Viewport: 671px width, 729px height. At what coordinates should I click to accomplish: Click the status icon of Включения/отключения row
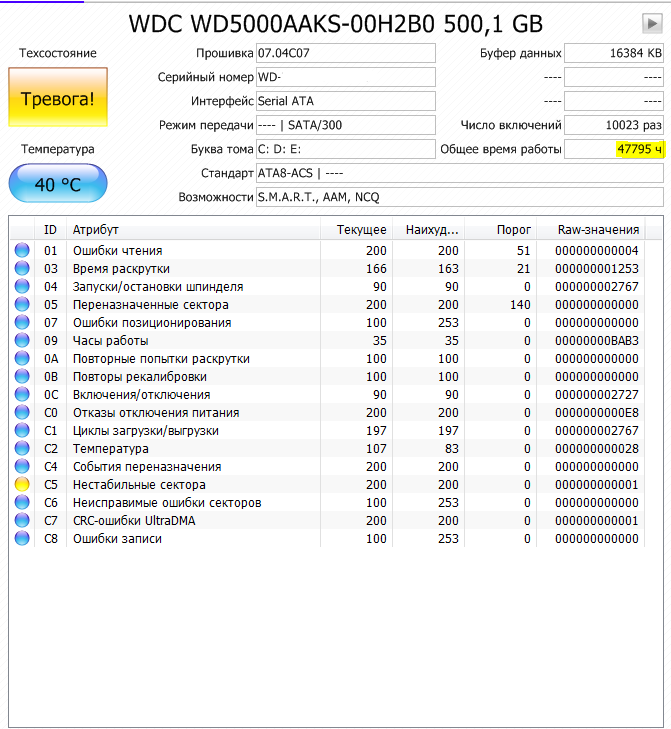point(22,394)
